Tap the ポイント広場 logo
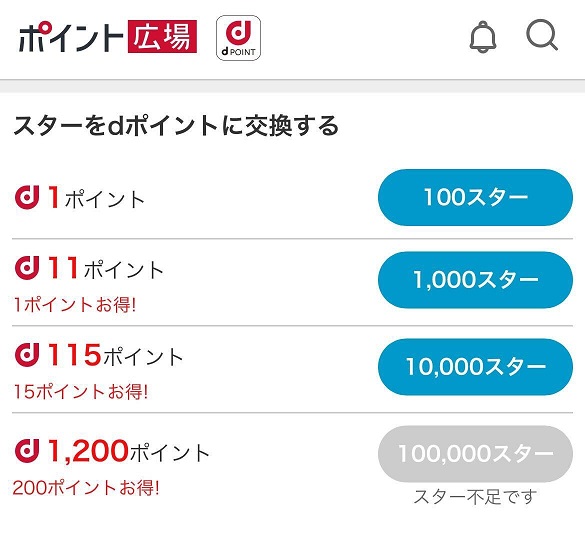This screenshot has width=585, height=535. pos(108,37)
